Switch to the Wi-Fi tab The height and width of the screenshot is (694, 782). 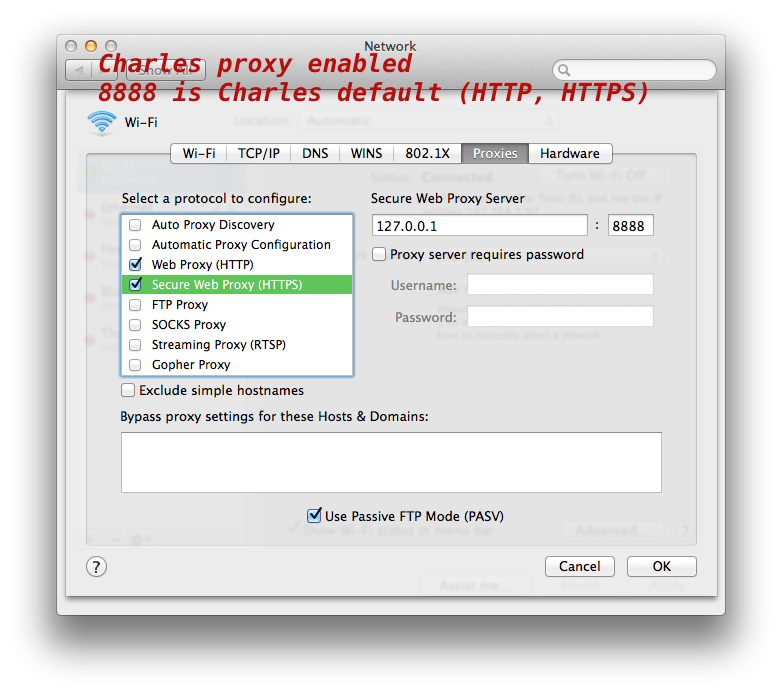(199, 153)
